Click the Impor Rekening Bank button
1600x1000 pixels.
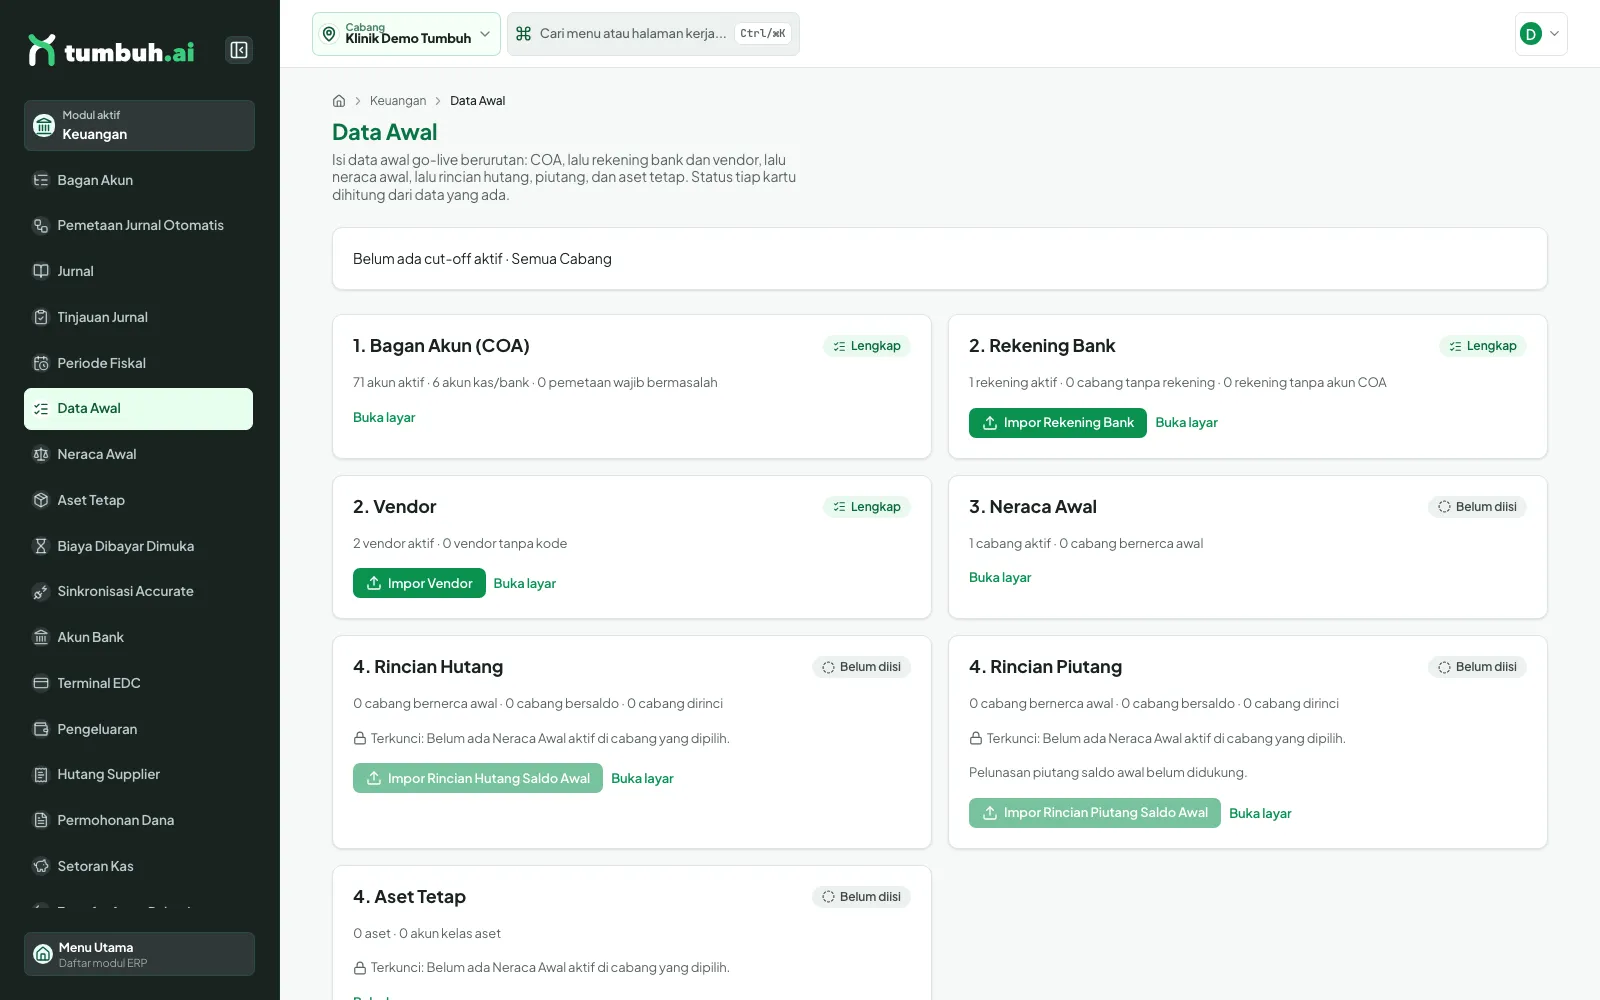click(x=1058, y=423)
